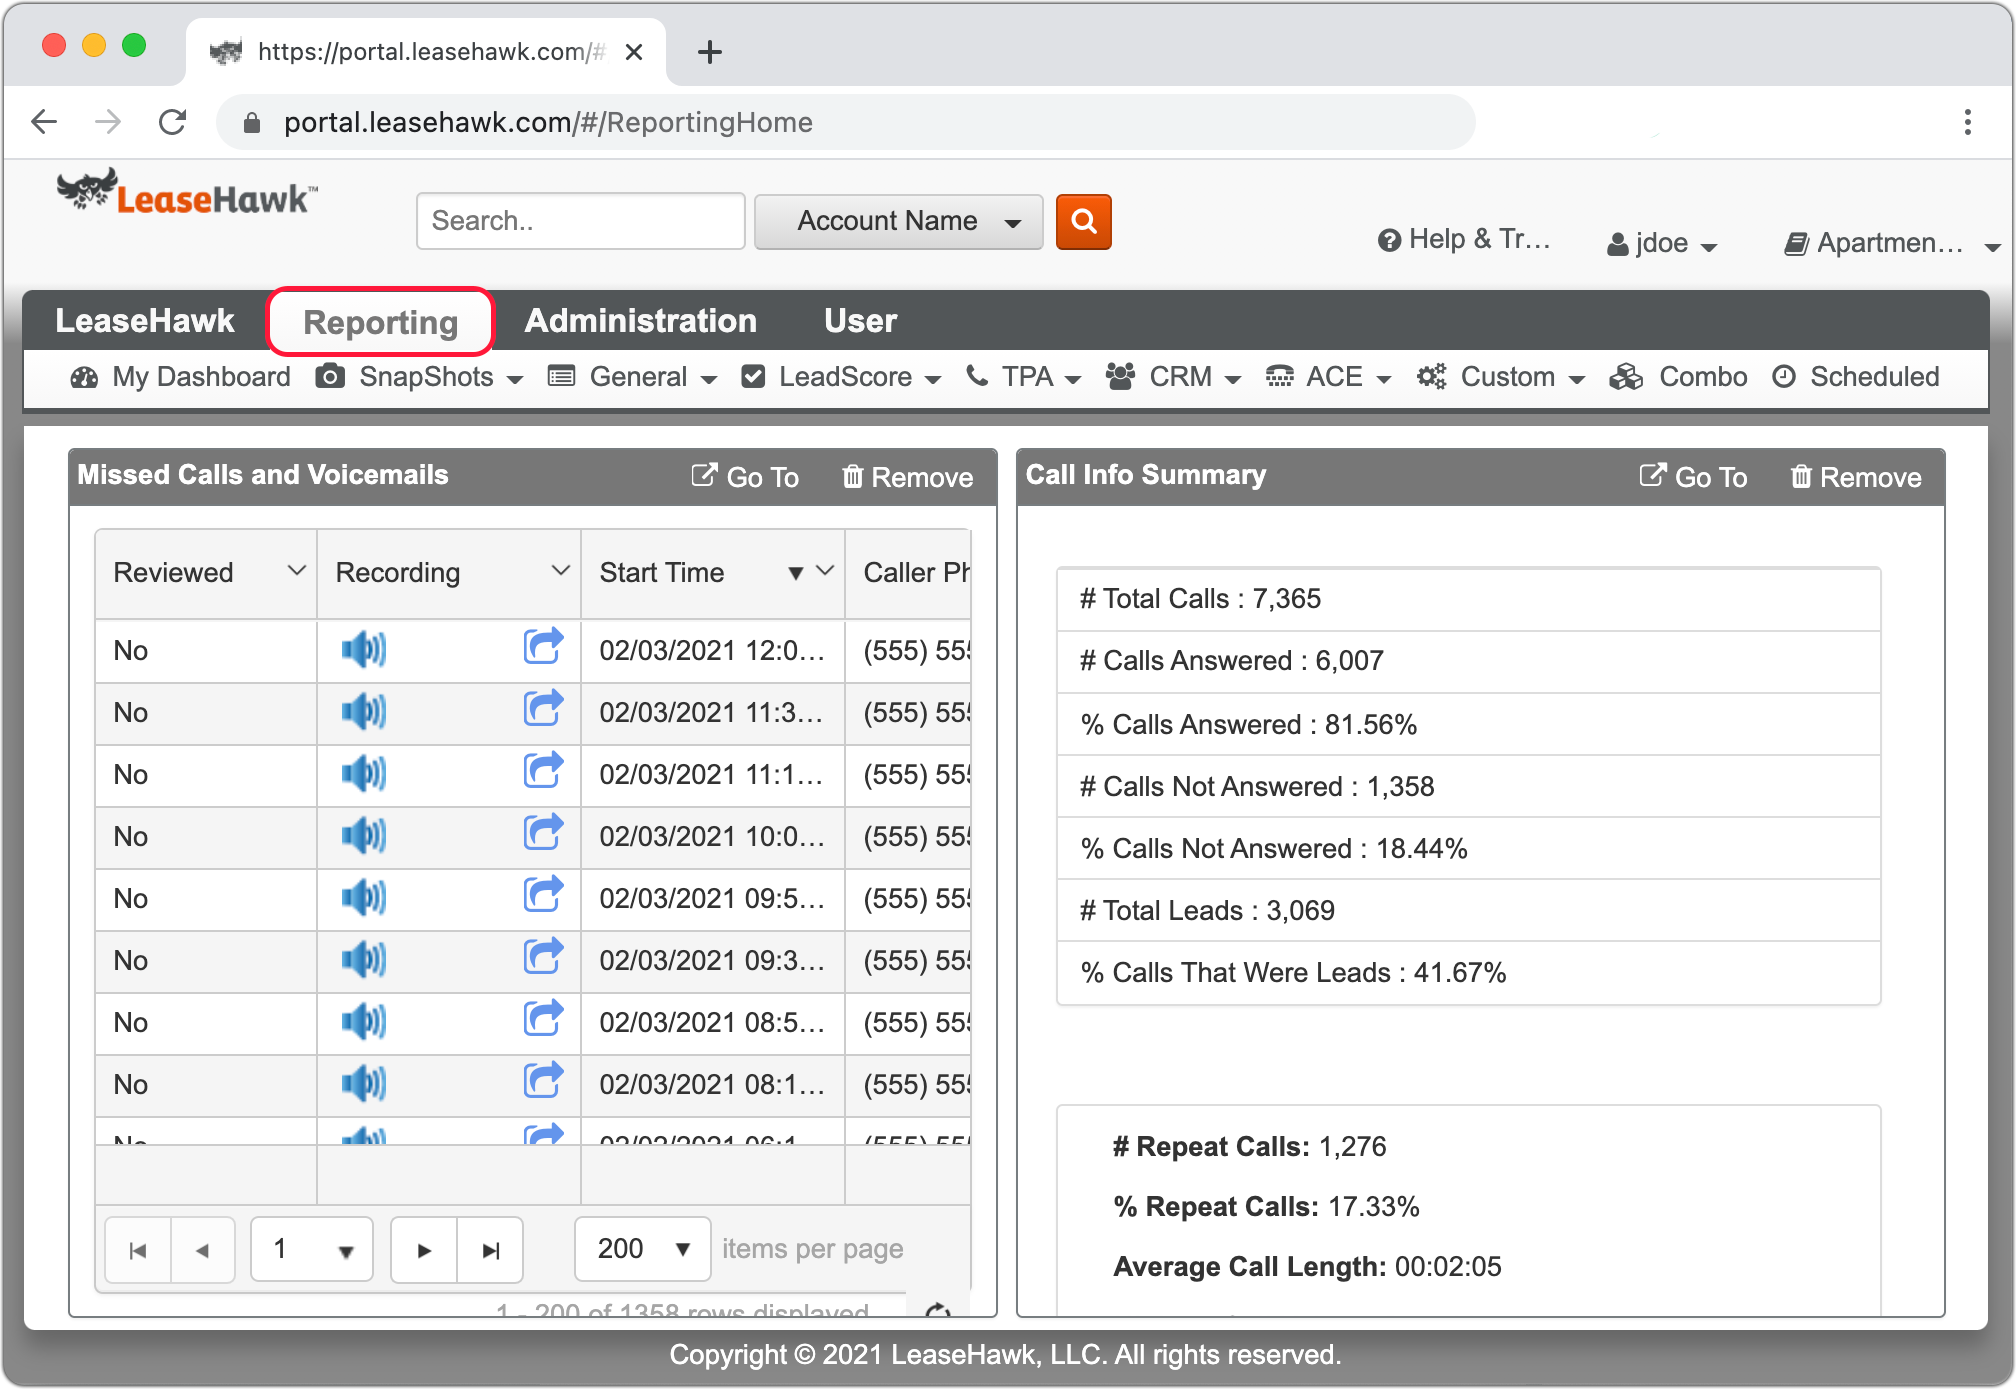Viewport: 2016px width, 1389px height.
Task: Expand the Apartment property selector
Action: (1892, 243)
